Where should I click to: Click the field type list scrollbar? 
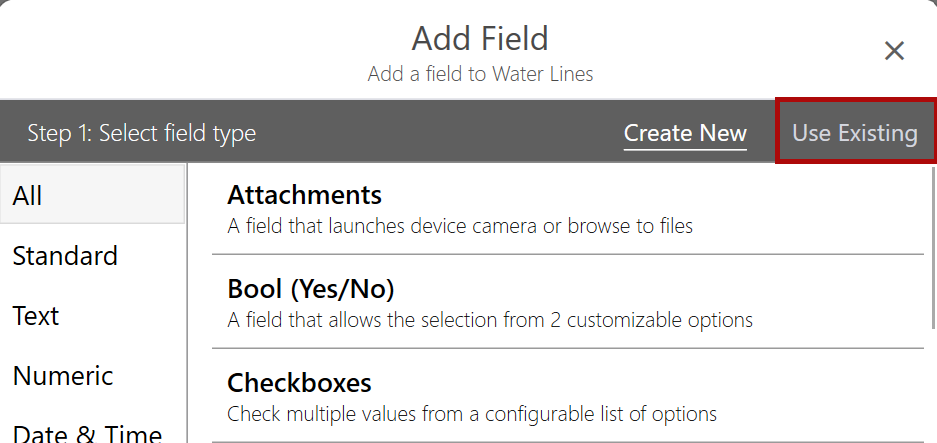931,250
